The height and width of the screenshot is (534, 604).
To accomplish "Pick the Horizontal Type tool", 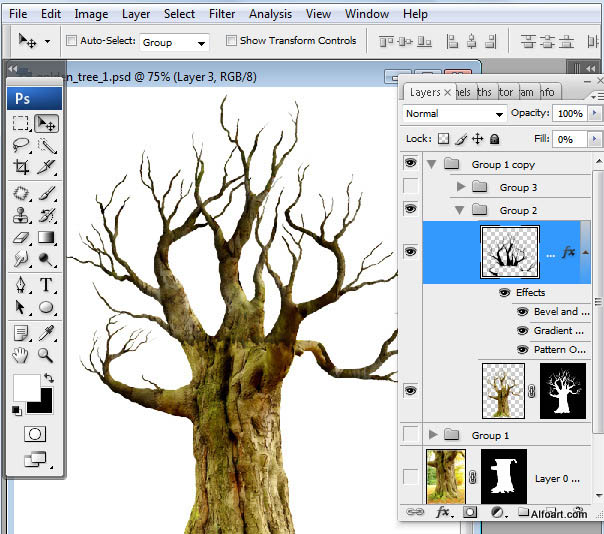I will 46,286.
